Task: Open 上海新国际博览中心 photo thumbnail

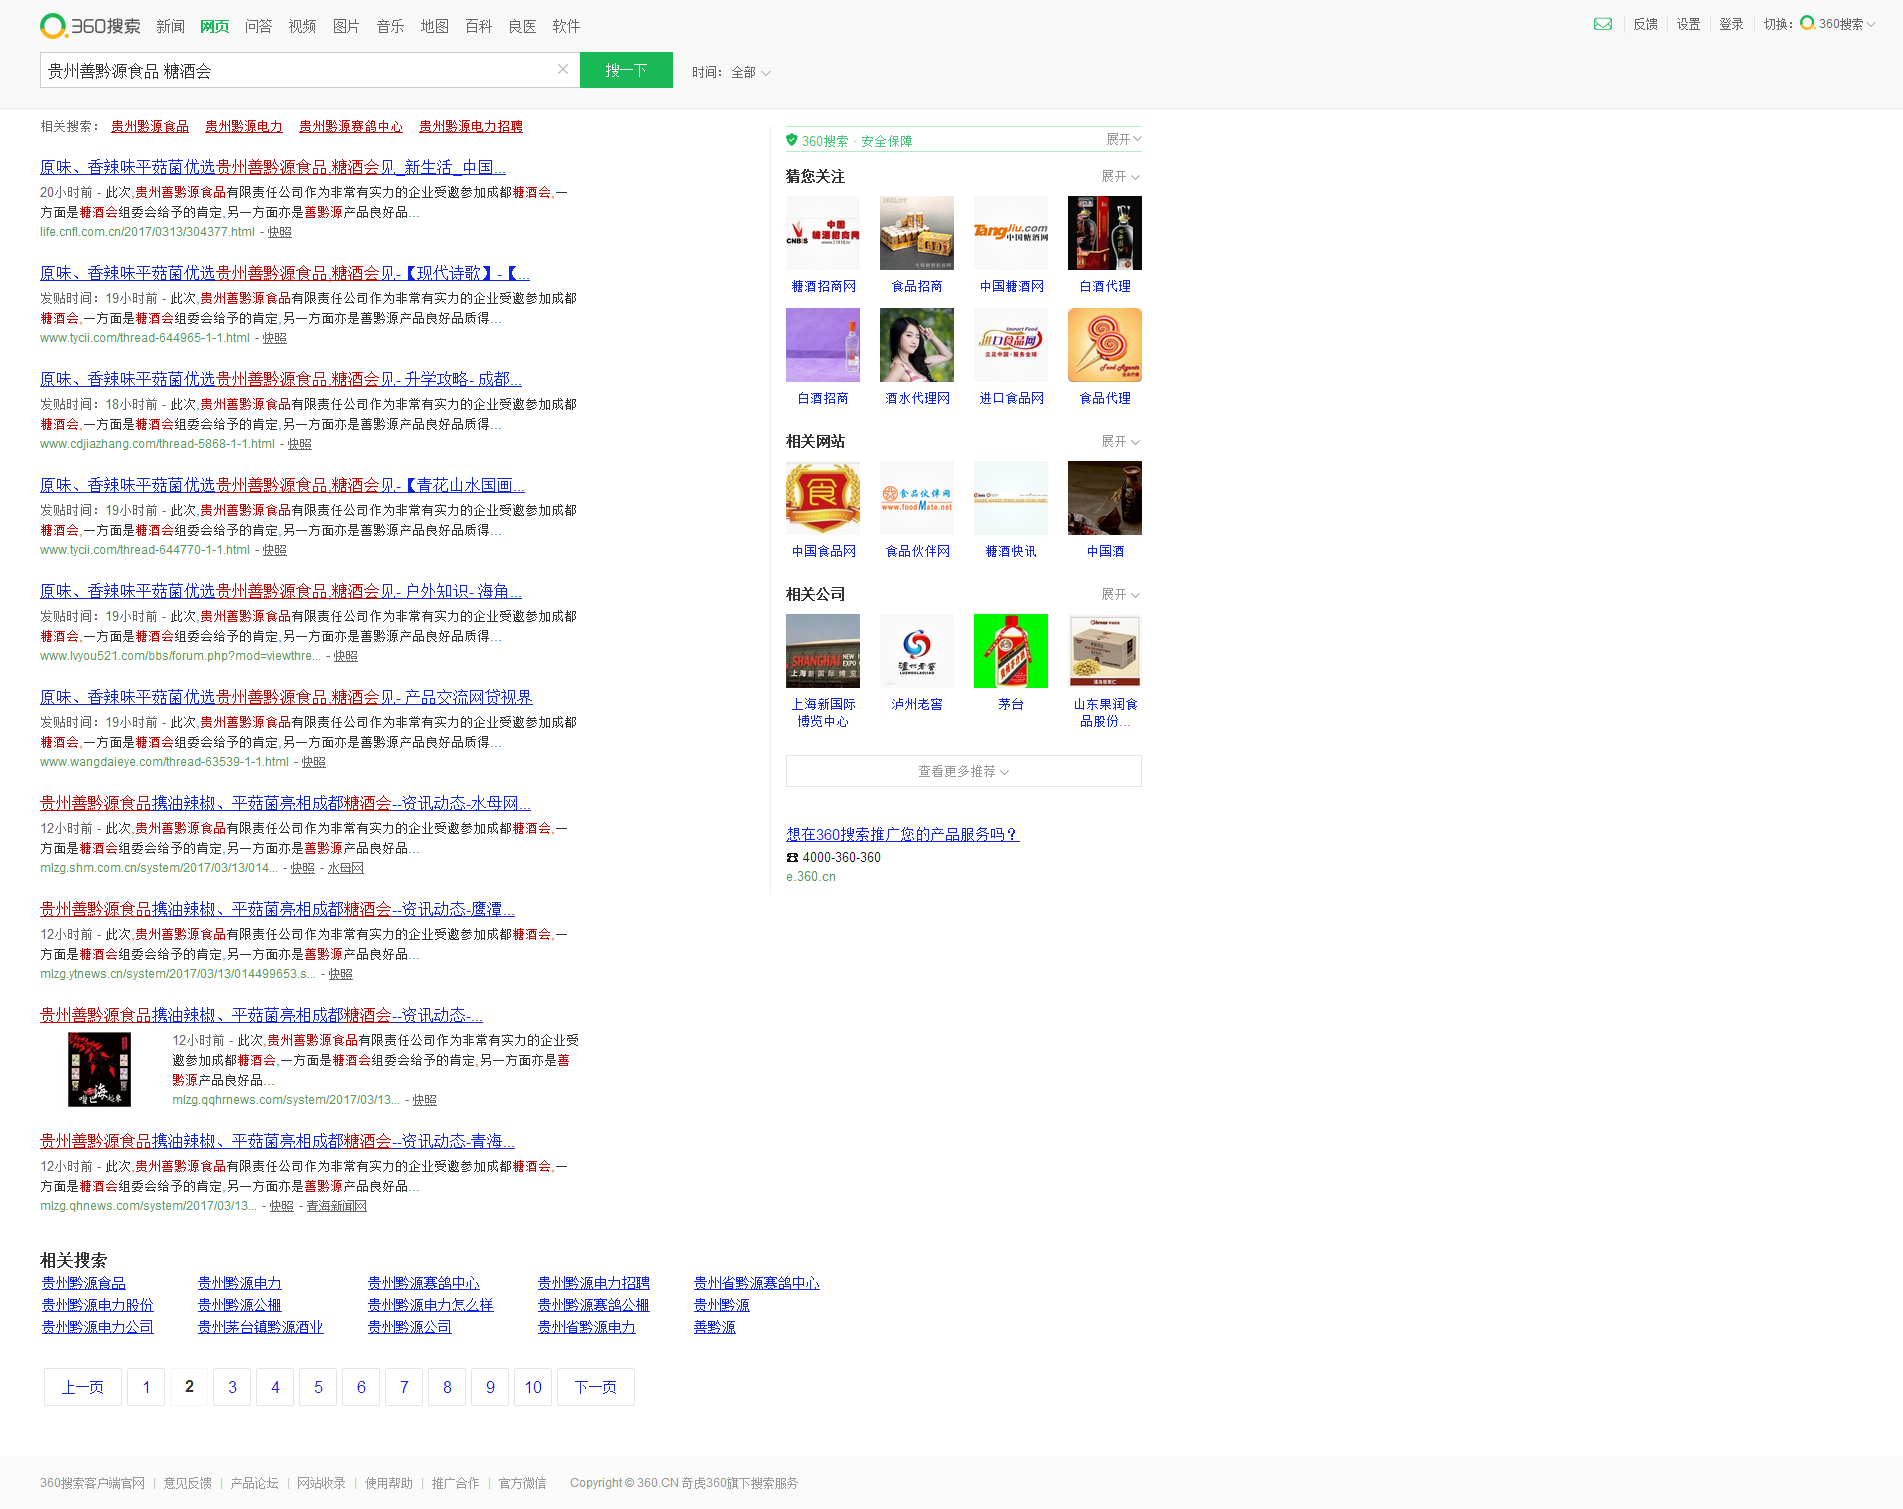Action: tap(823, 651)
